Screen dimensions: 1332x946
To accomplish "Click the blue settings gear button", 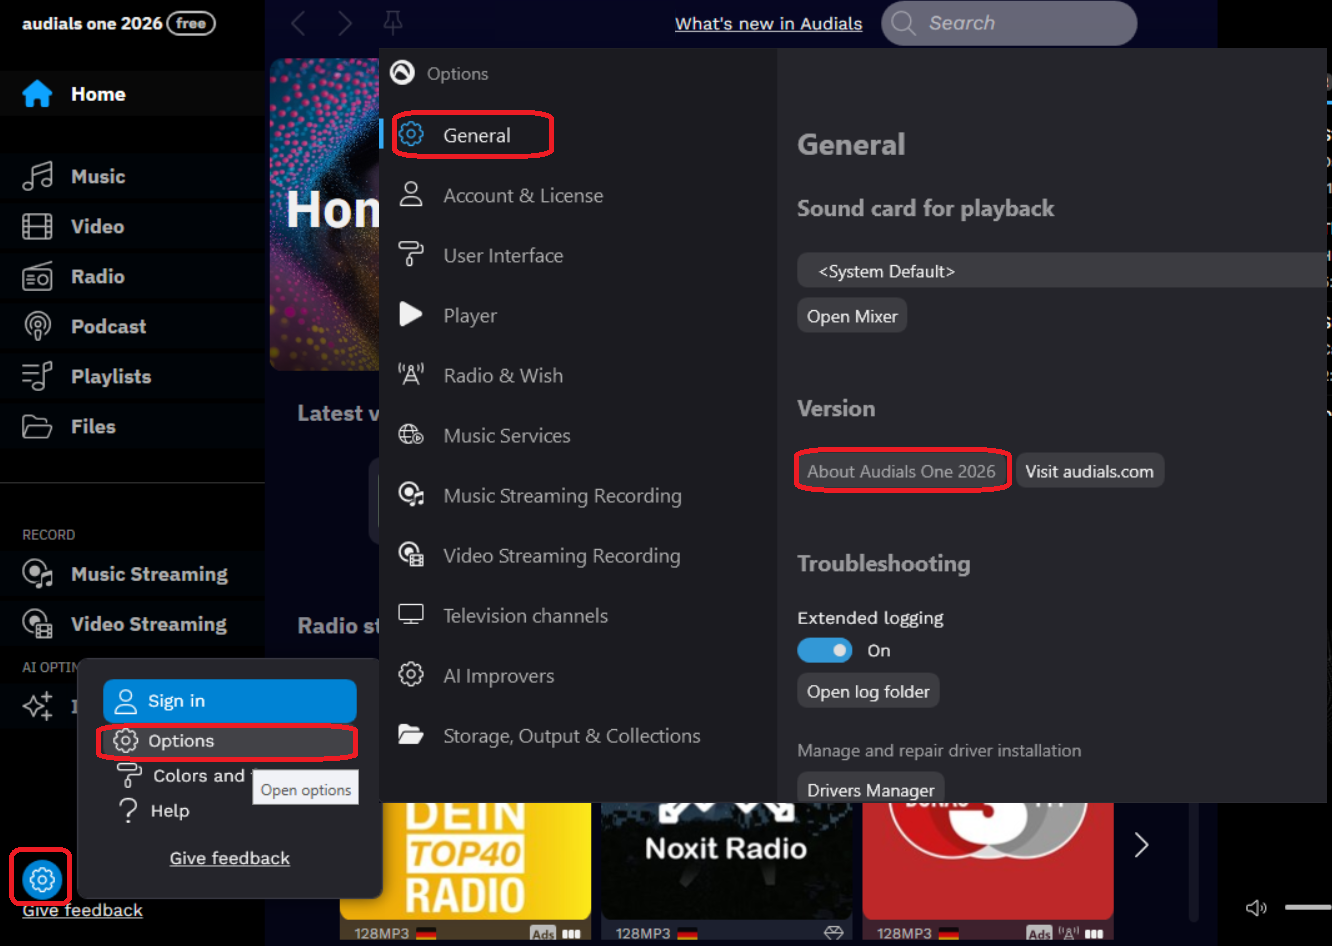I will (42, 880).
